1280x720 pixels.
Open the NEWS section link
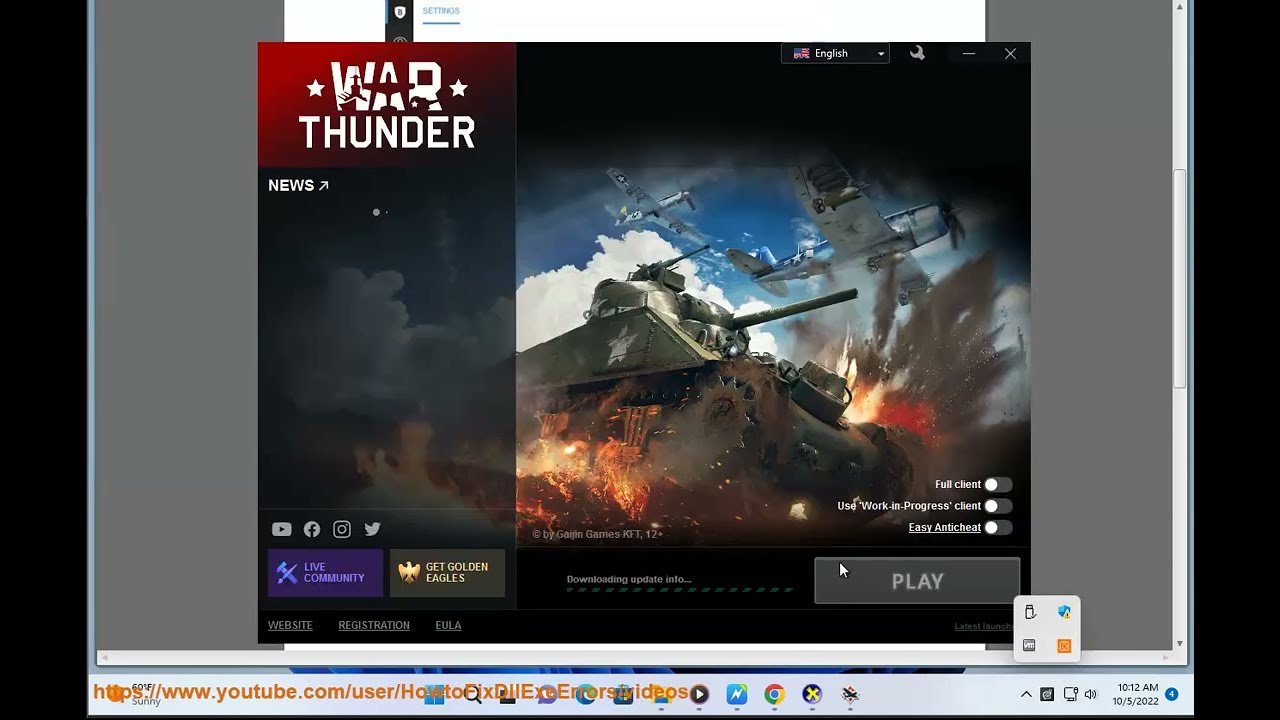coord(298,185)
